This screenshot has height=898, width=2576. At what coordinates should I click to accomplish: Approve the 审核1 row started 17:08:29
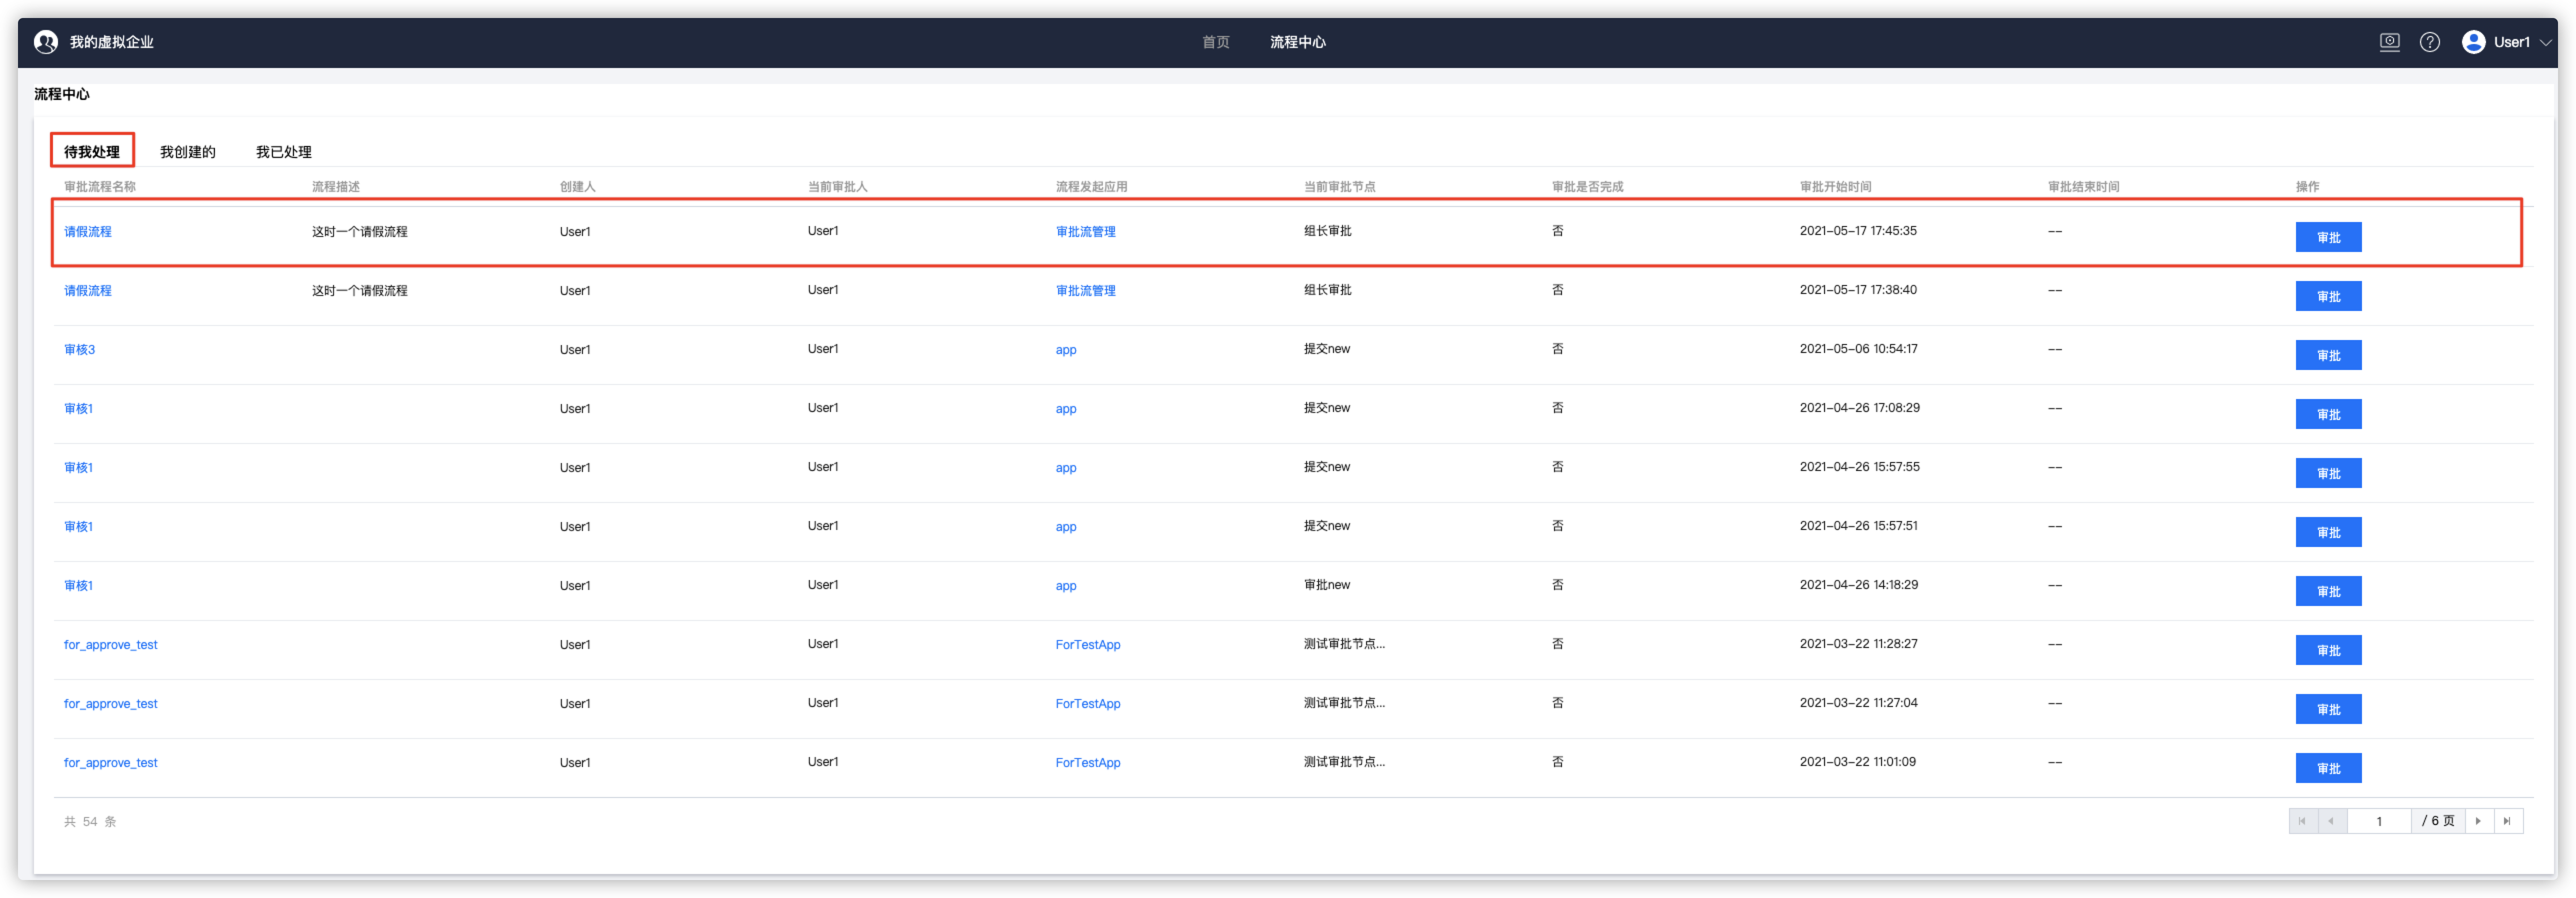tap(2328, 414)
